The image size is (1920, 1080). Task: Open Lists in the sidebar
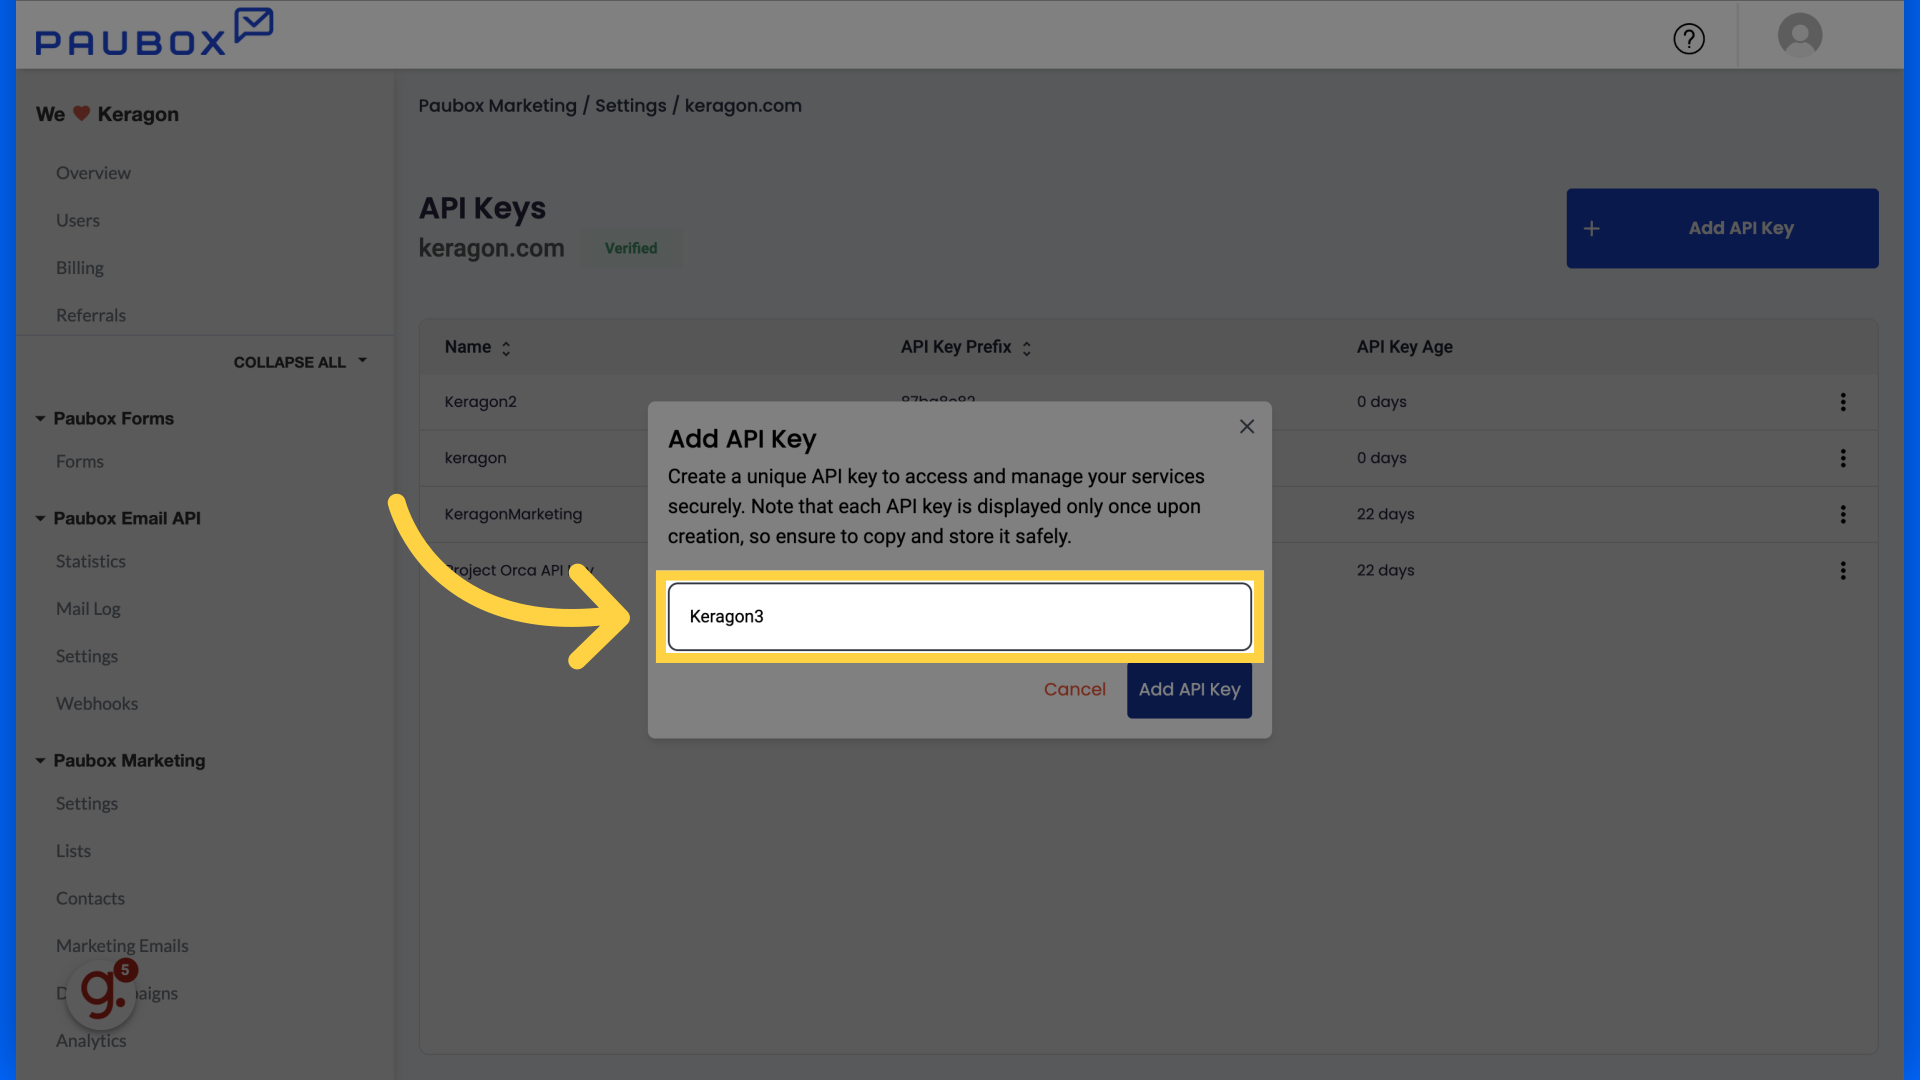tap(73, 851)
